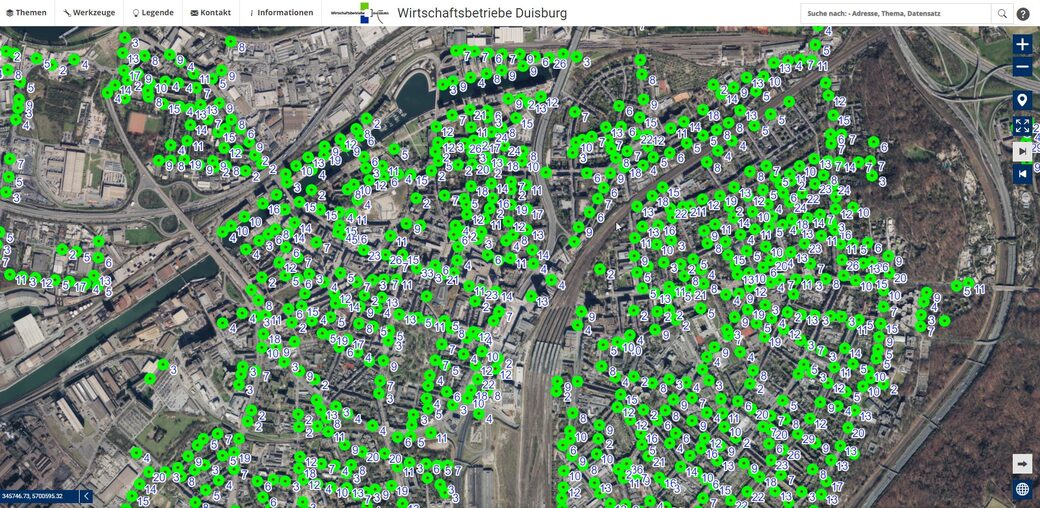Viewport: 1040px width, 508px height.
Task: Open the Kontakt page
Action: [210, 13]
